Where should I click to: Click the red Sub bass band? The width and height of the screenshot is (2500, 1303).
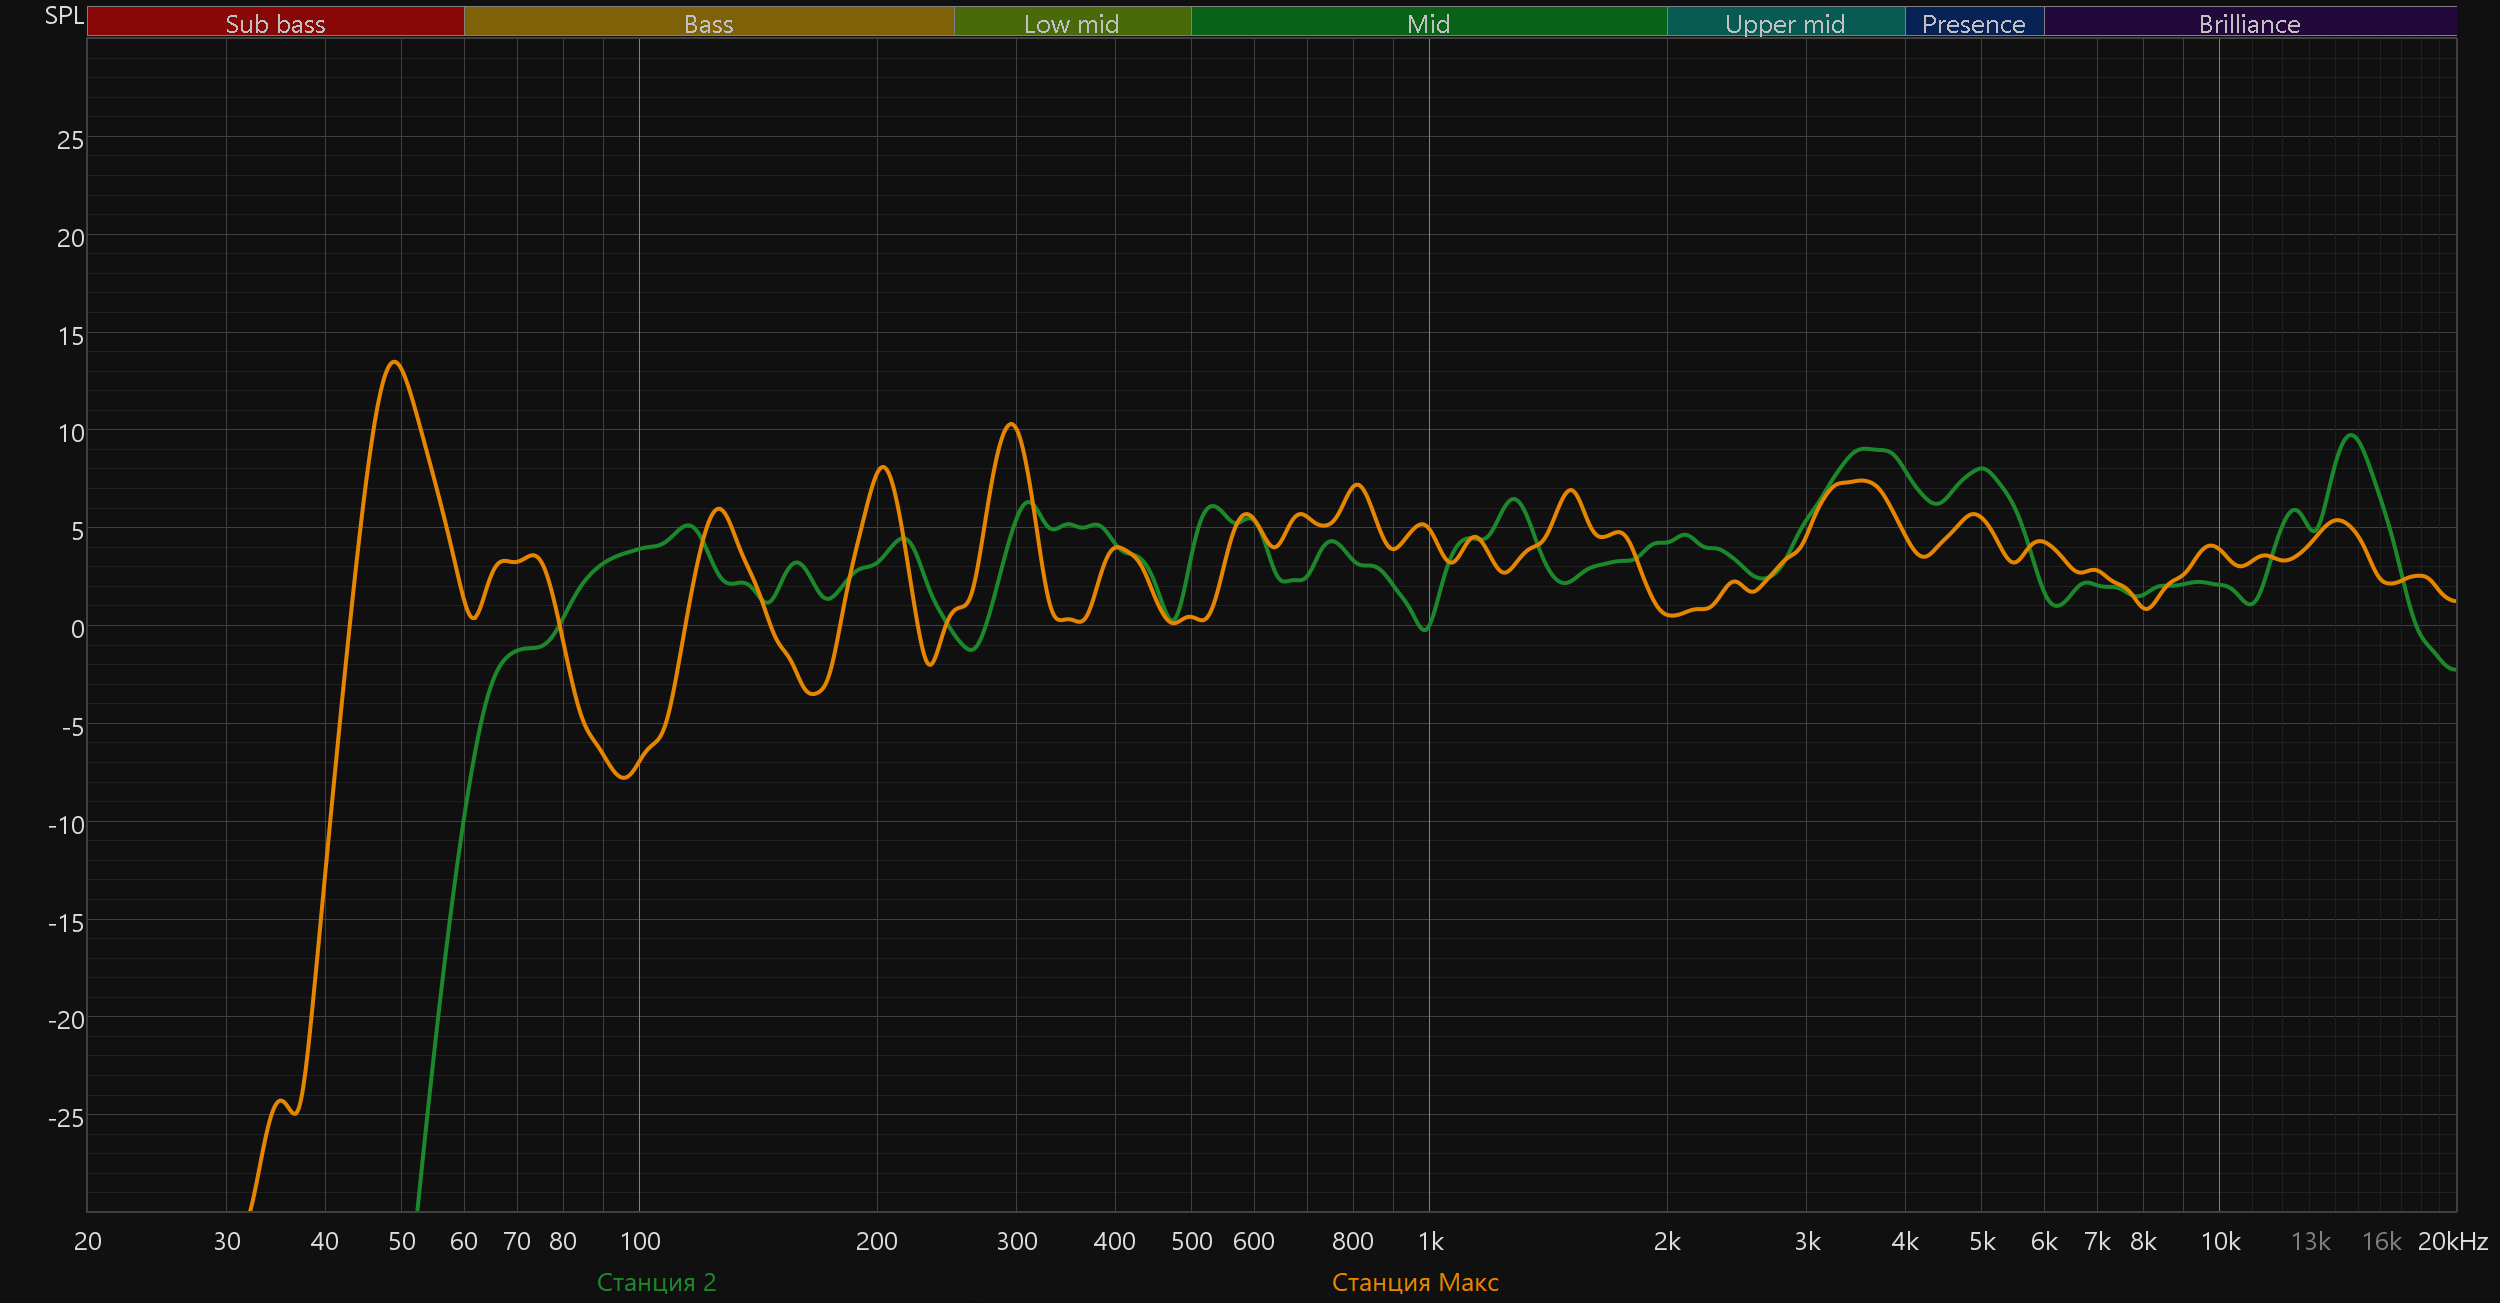[x=275, y=23]
